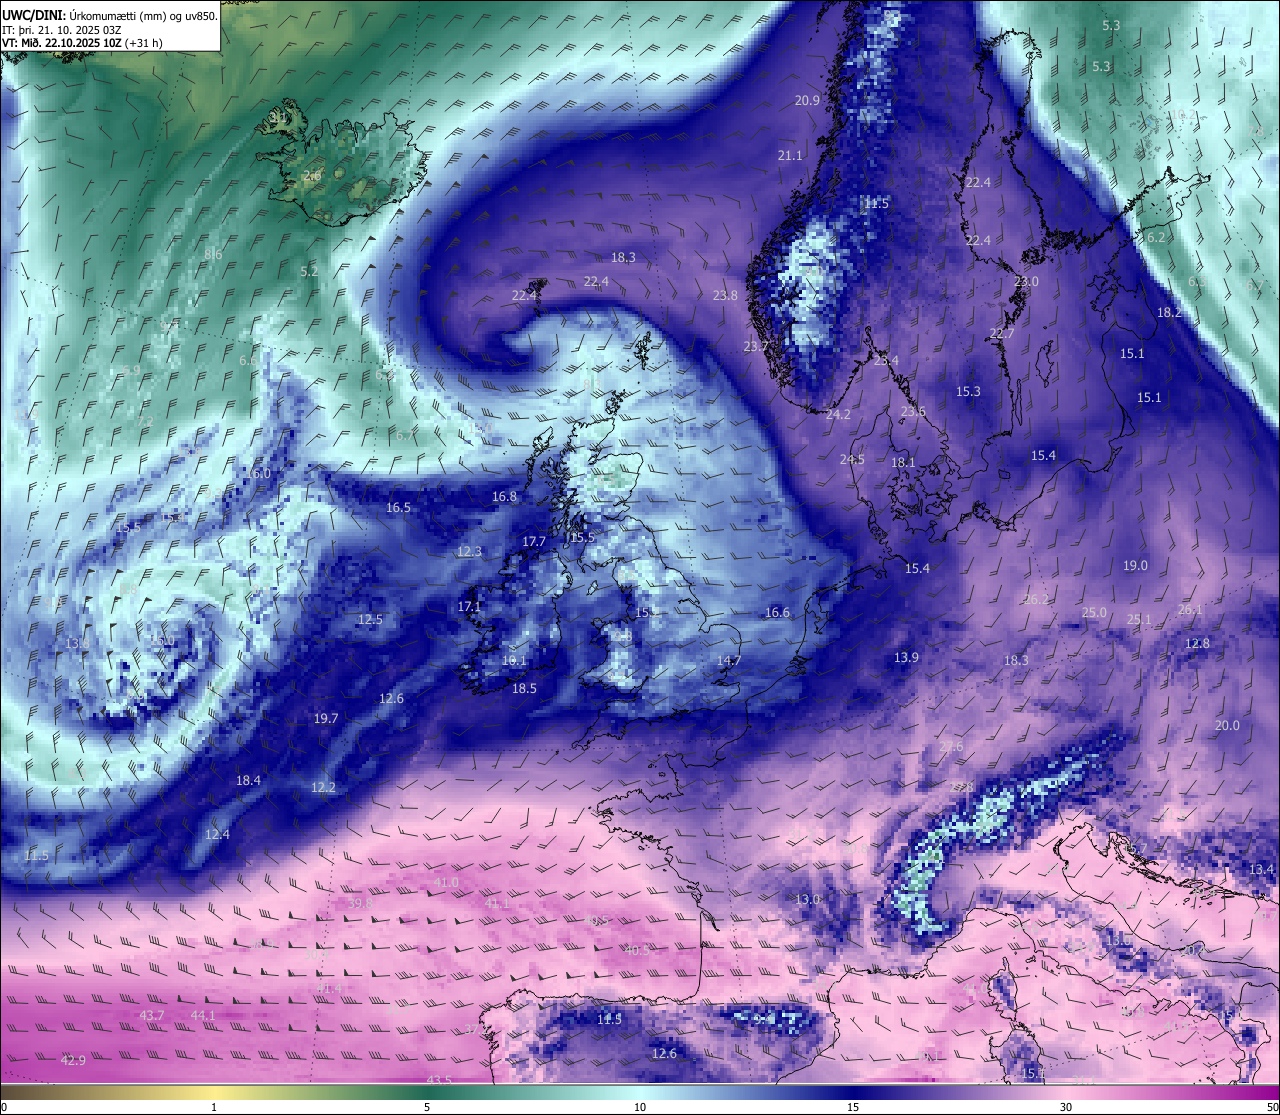Click the "IT: þri. 21. 10. 2025 03Z" line
Image resolution: width=1280 pixels, height=1115 pixels.
[62, 30]
